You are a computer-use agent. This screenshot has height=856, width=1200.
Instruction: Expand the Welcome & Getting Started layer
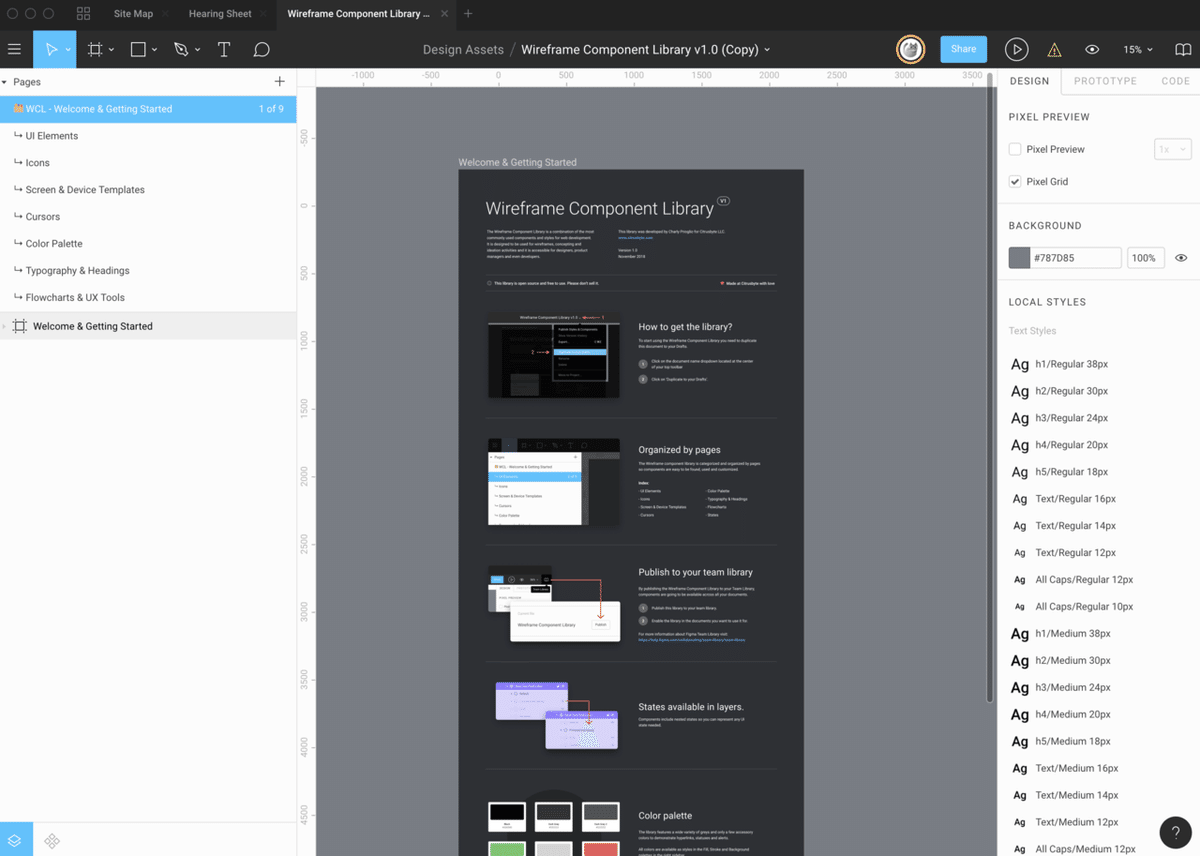pos(4,326)
